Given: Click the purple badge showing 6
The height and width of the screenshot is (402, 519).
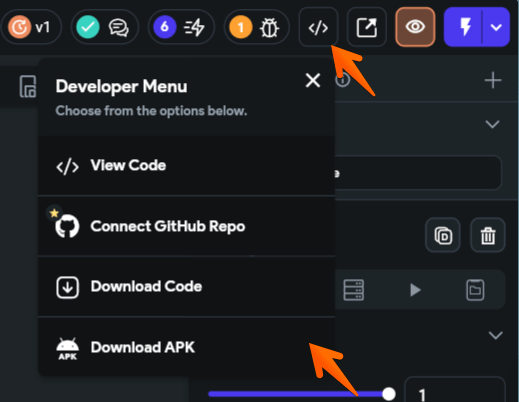Looking at the screenshot, I should 165,27.
